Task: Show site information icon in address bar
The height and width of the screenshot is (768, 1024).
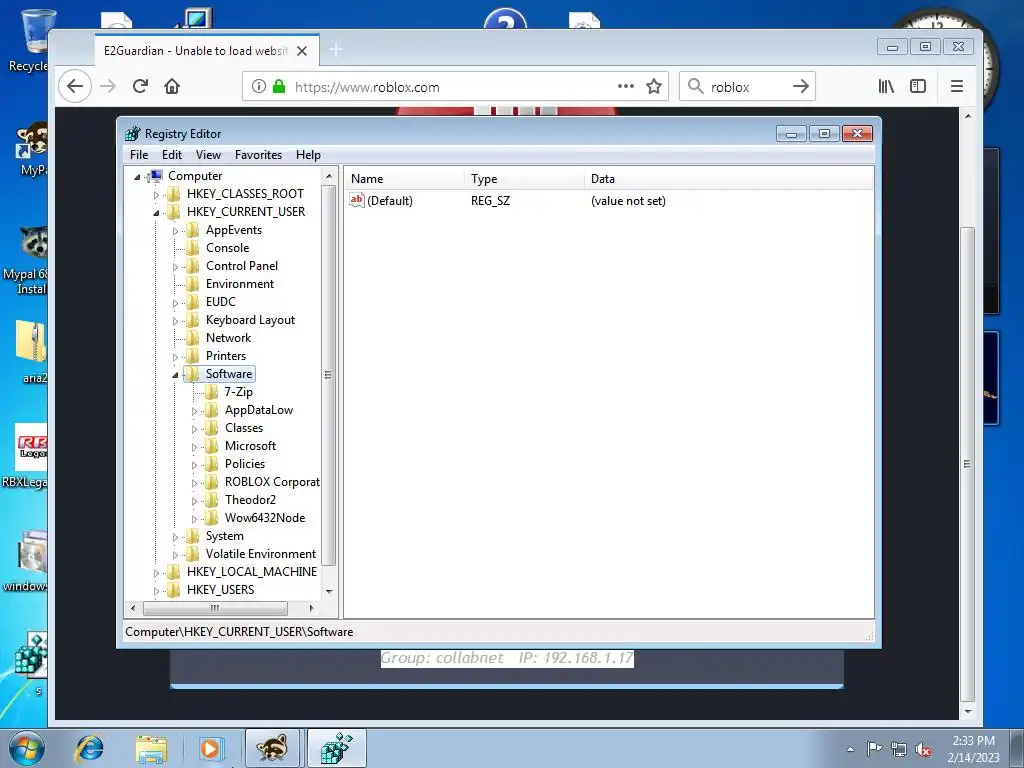Action: click(x=259, y=86)
